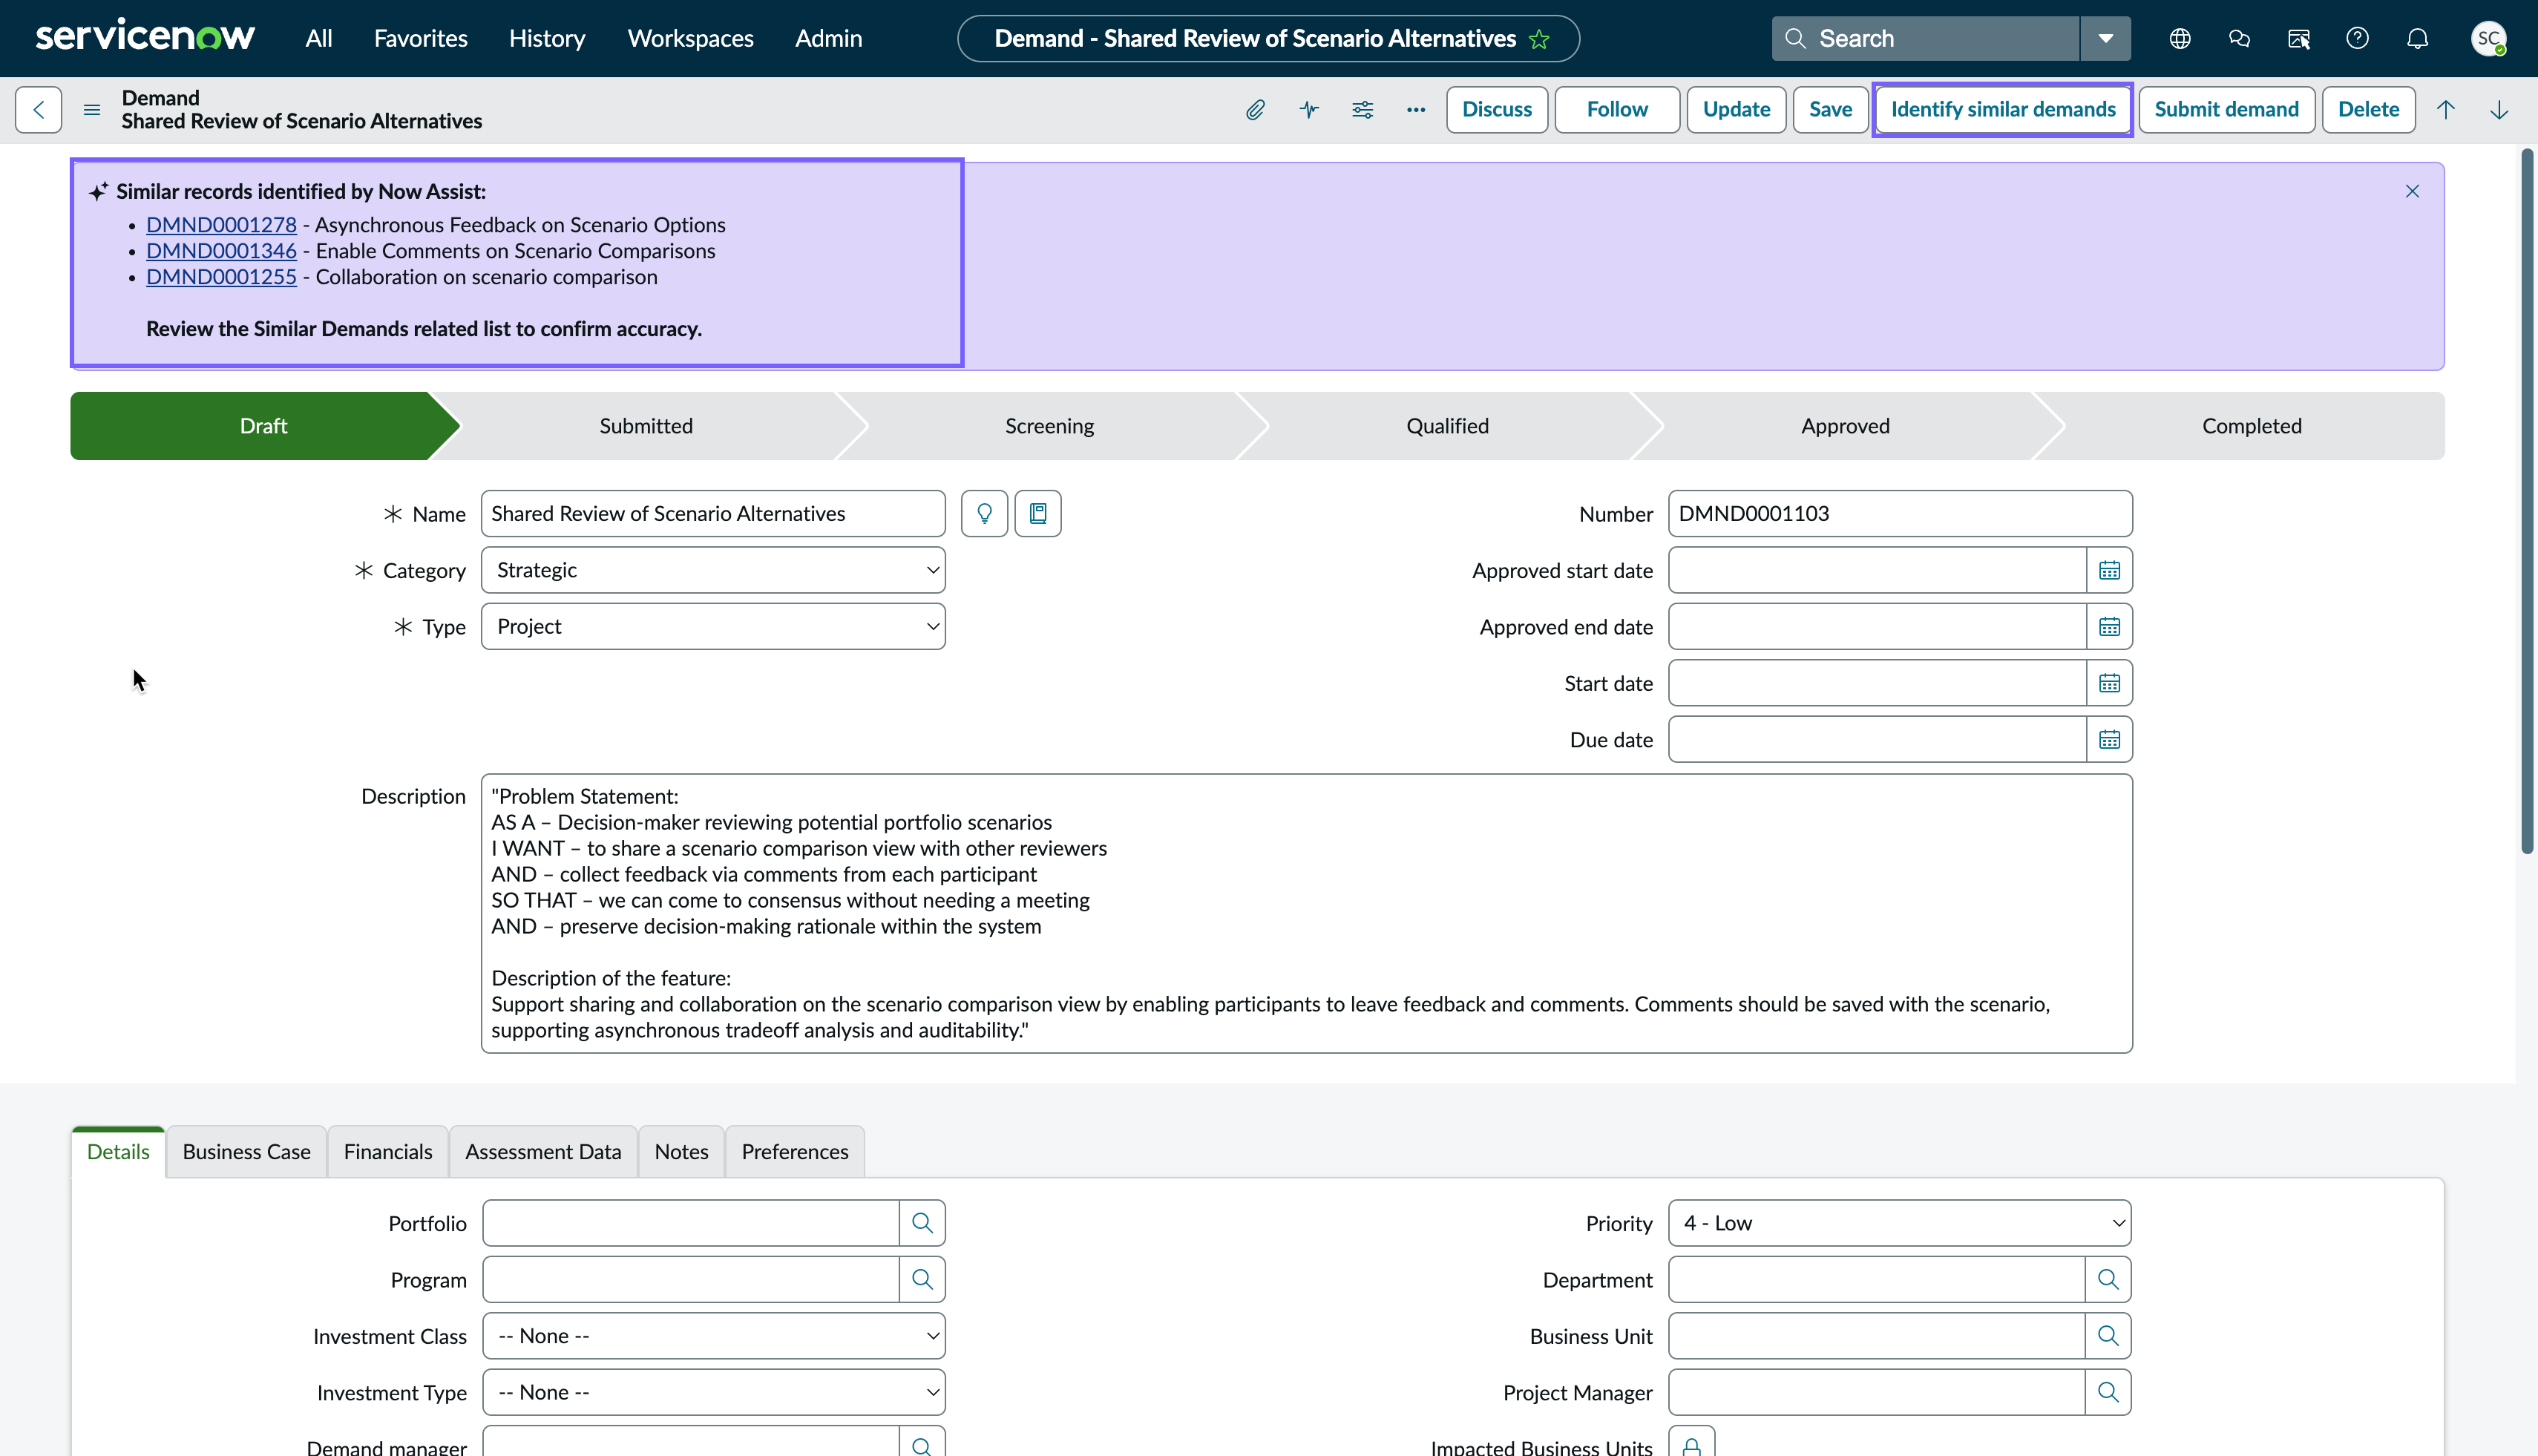Click the back arrow button
Image resolution: width=2538 pixels, height=1456 pixels.
tap(39, 109)
